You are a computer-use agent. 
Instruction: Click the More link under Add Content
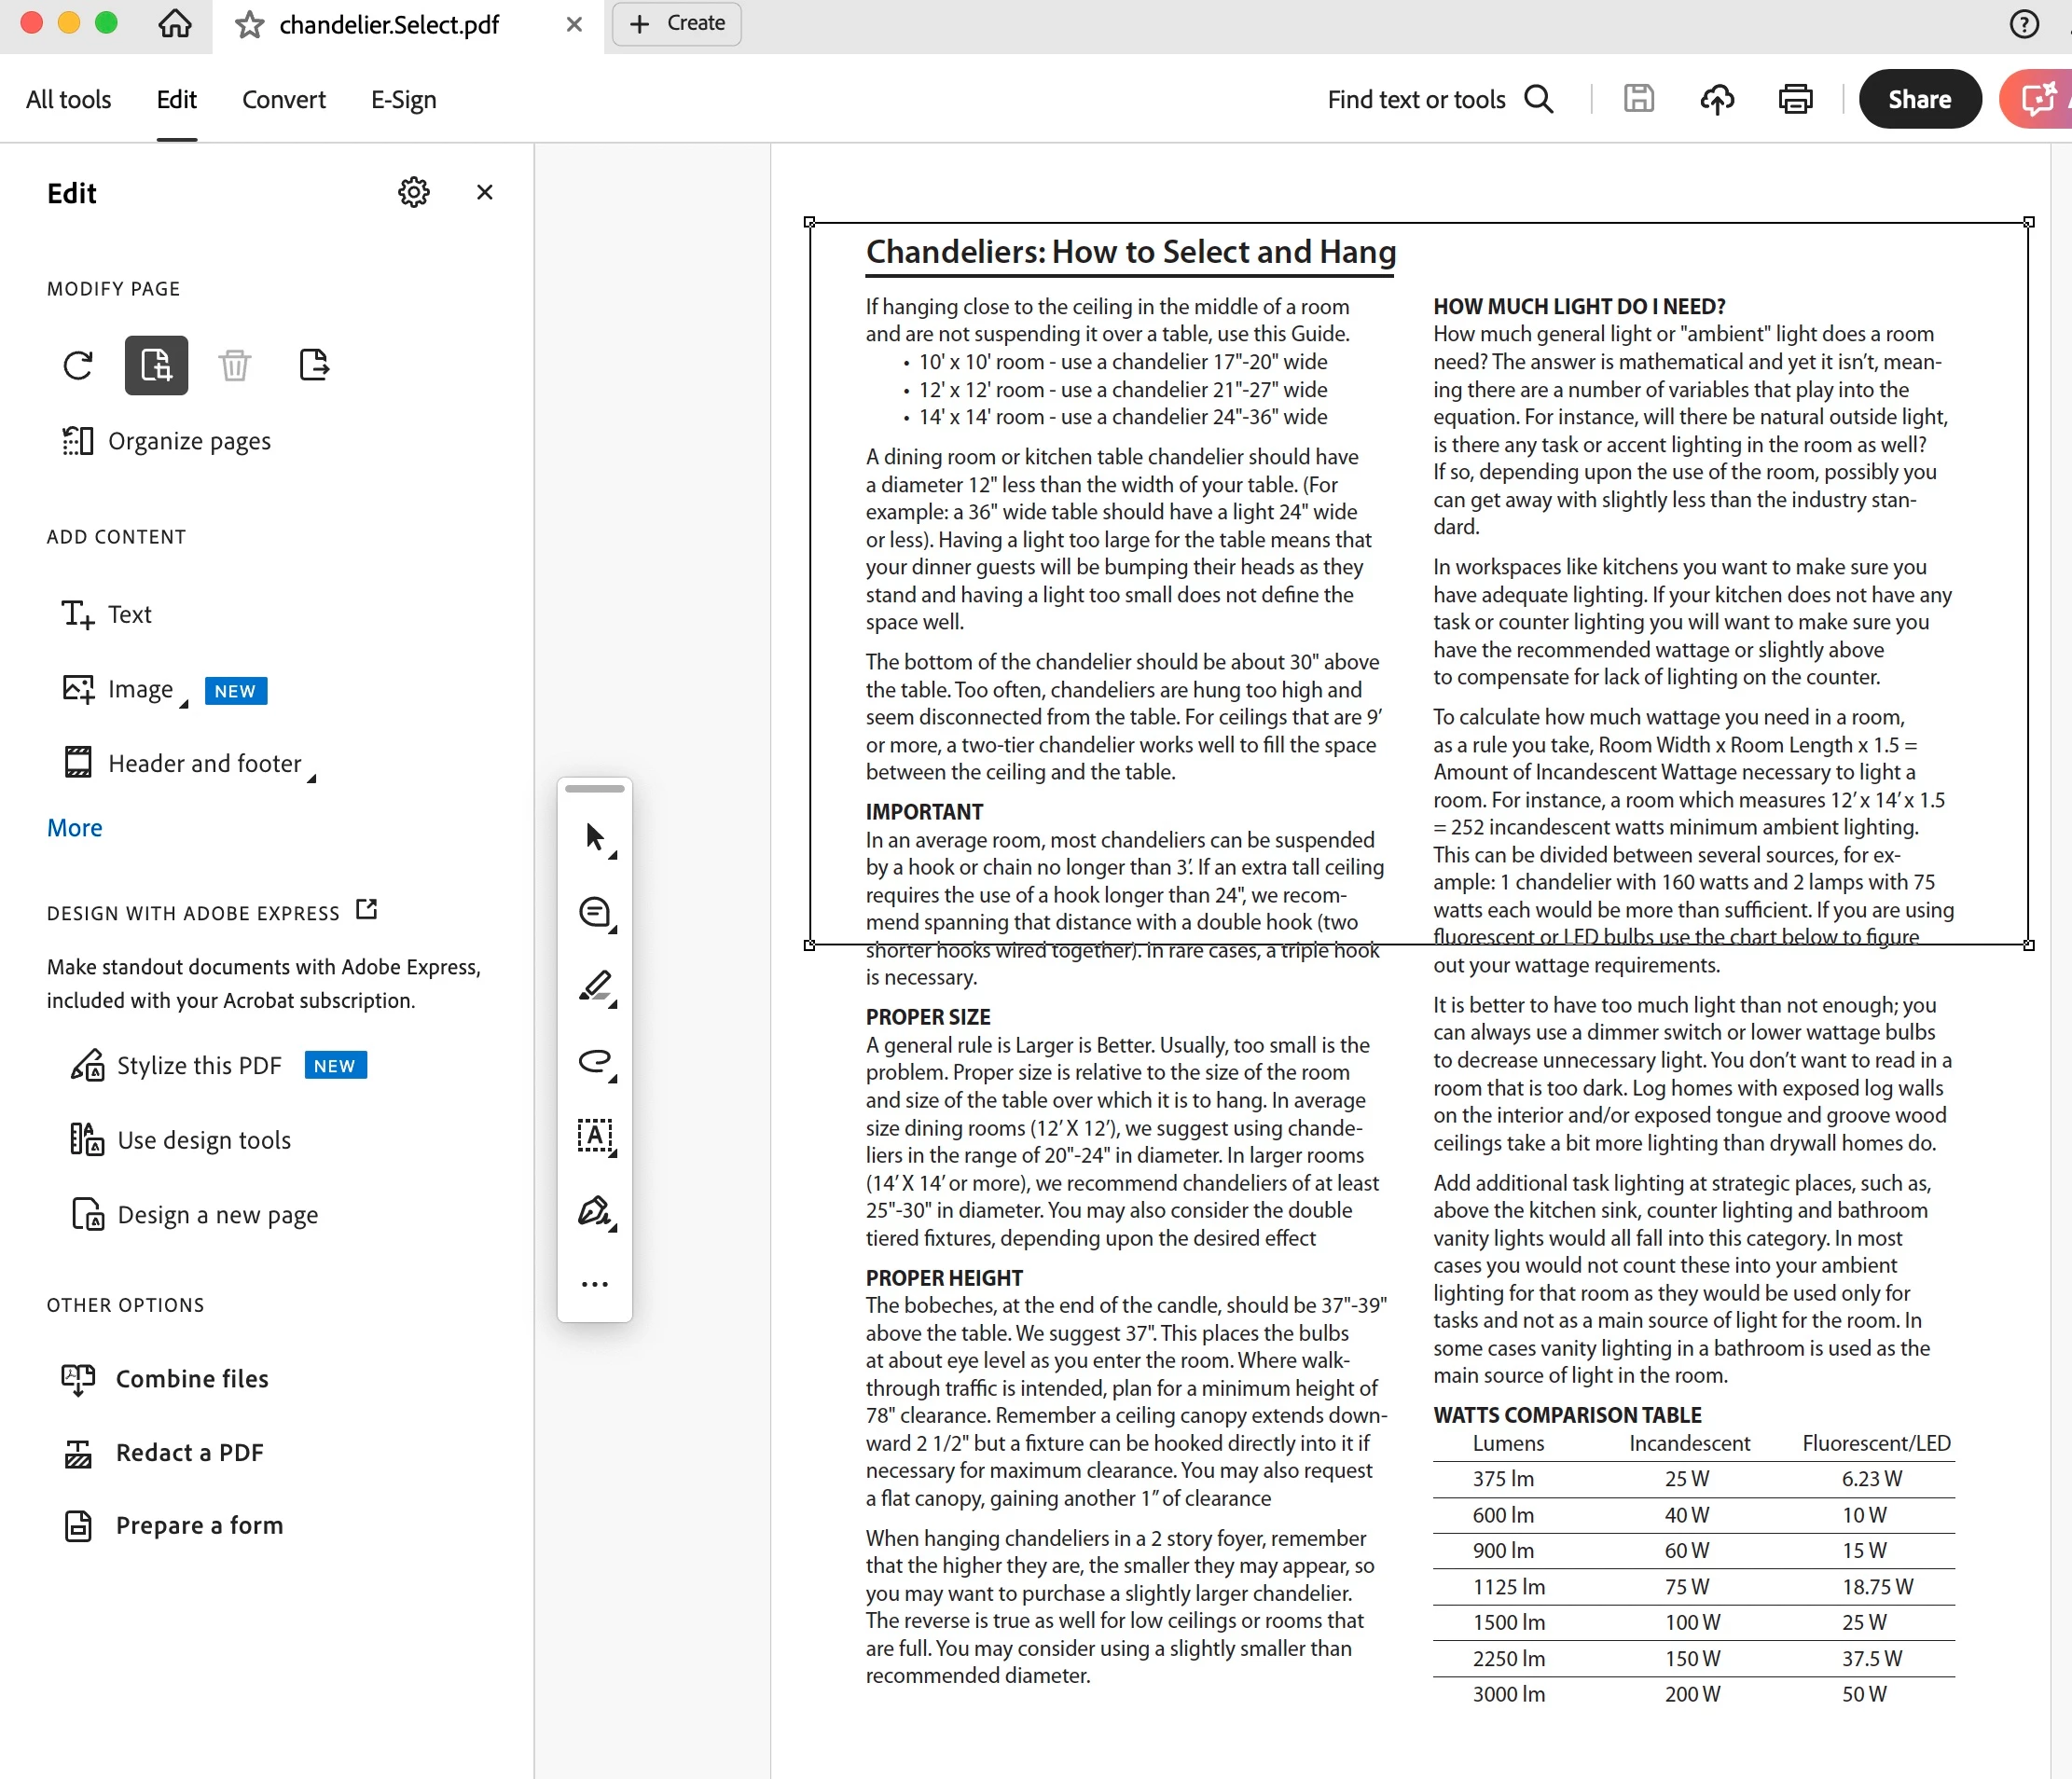point(75,827)
